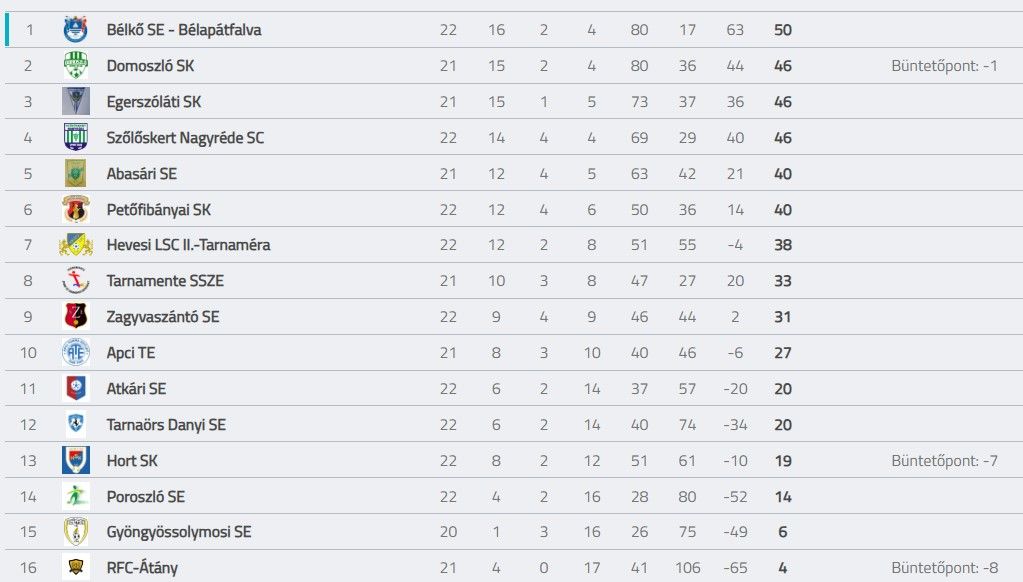Click the Bélkő SE club crest icon
This screenshot has height=582, width=1023.
[76, 30]
